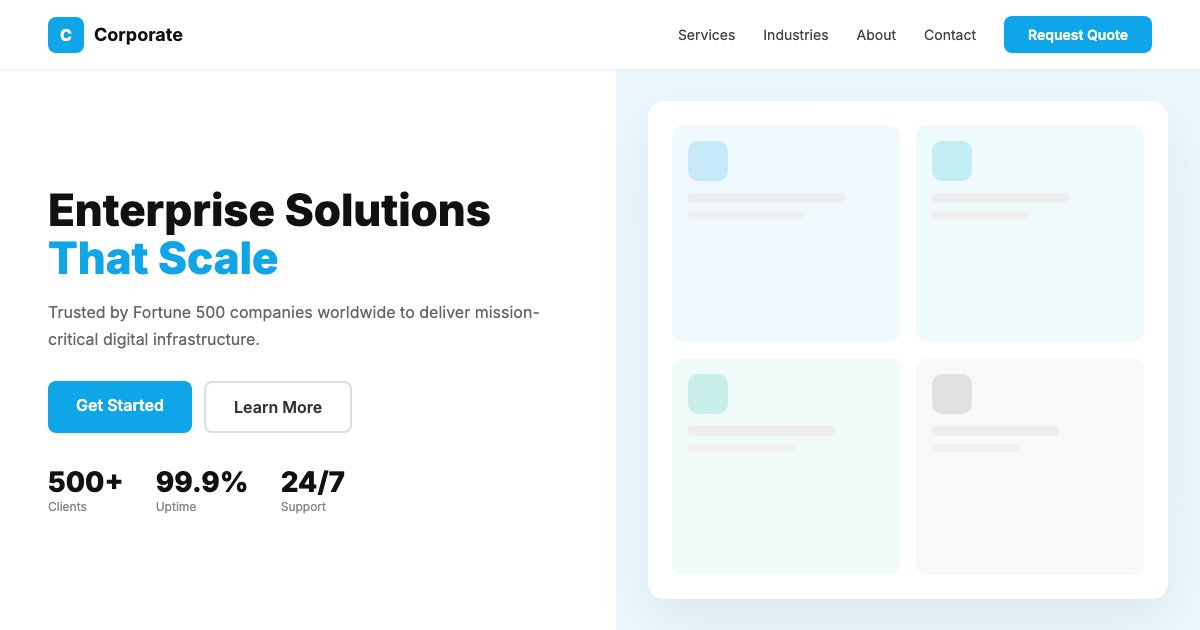The width and height of the screenshot is (1200, 630).
Task: Open the About page link
Action: pos(876,35)
